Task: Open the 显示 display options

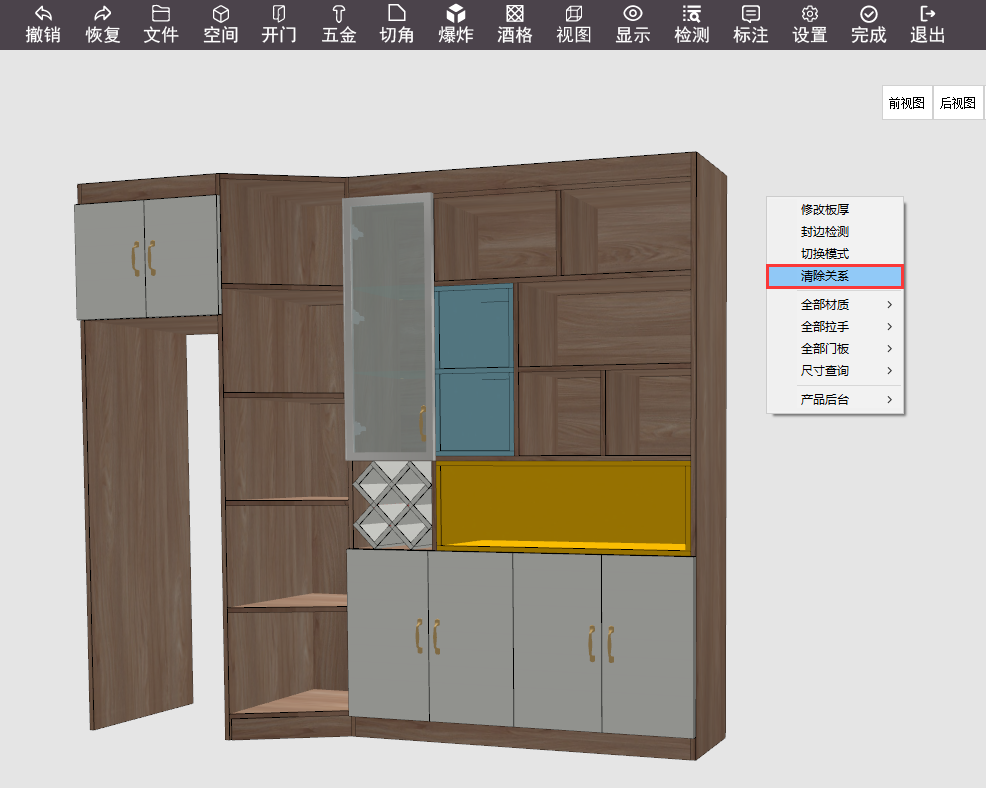Action: click(633, 25)
